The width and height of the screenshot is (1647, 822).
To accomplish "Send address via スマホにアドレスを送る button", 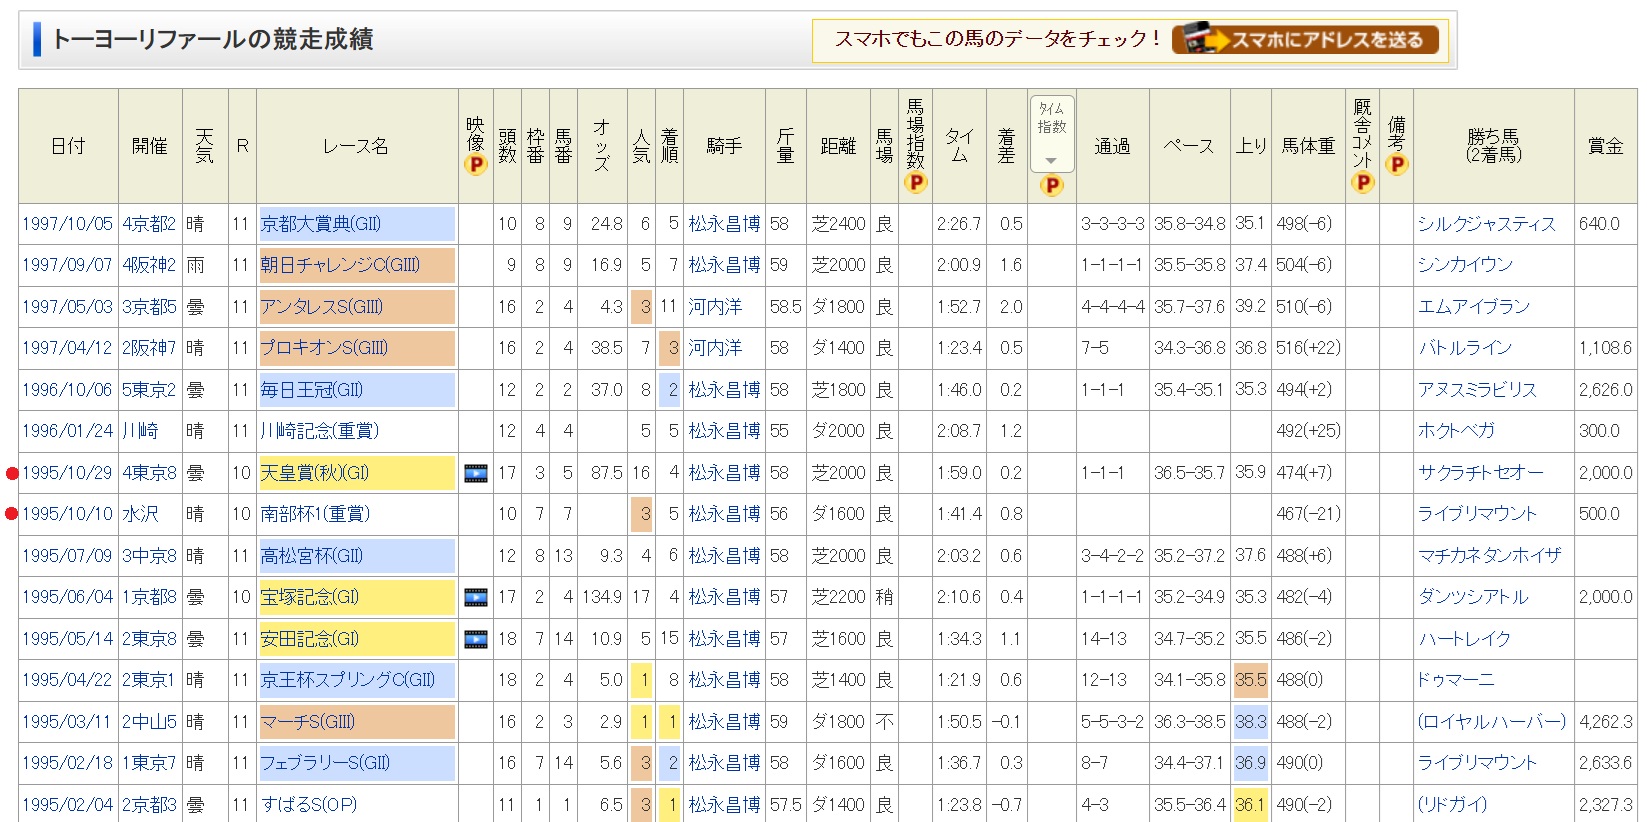I will pos(1305,40).
